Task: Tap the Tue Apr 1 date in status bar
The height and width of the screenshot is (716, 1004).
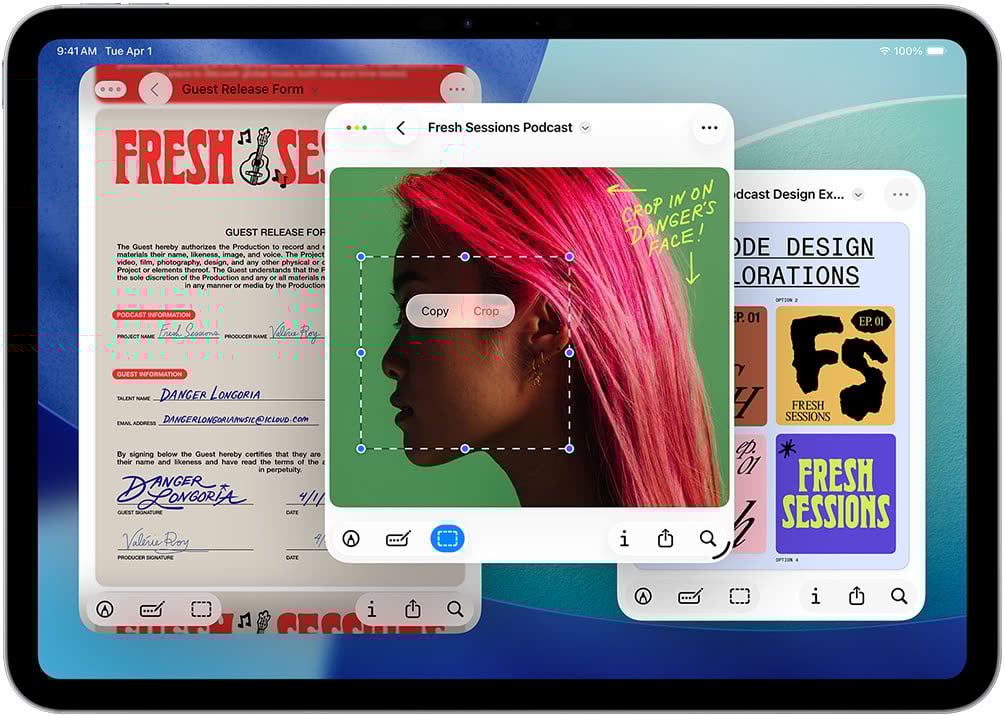Action: coord(129,51)
